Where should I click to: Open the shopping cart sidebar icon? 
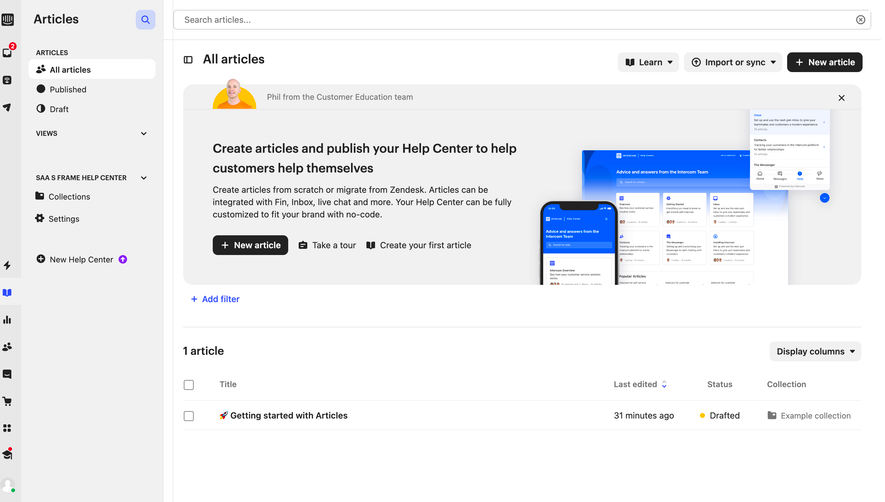coord(7,401)
